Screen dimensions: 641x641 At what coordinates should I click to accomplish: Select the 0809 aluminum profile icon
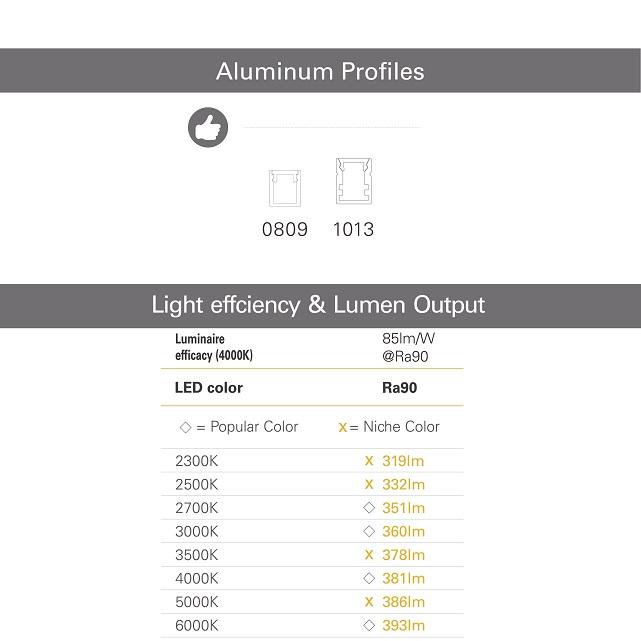pyautogui.click(x=286, y=188)
